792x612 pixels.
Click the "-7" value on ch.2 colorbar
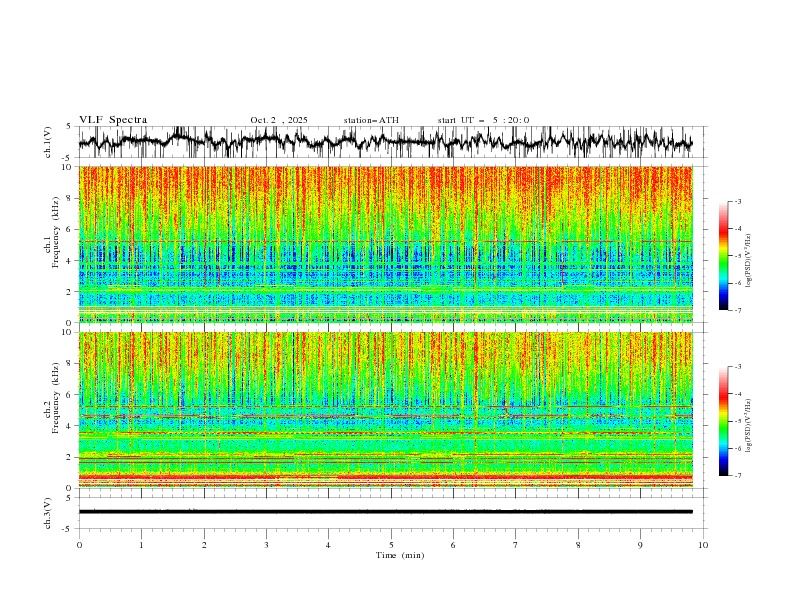click(738, 476)
